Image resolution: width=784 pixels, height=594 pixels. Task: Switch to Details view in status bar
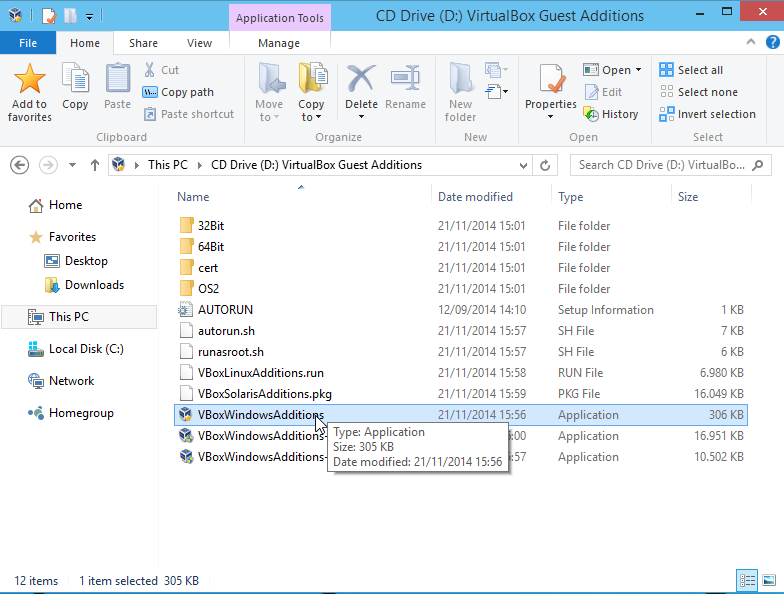(x=748, y=580)
